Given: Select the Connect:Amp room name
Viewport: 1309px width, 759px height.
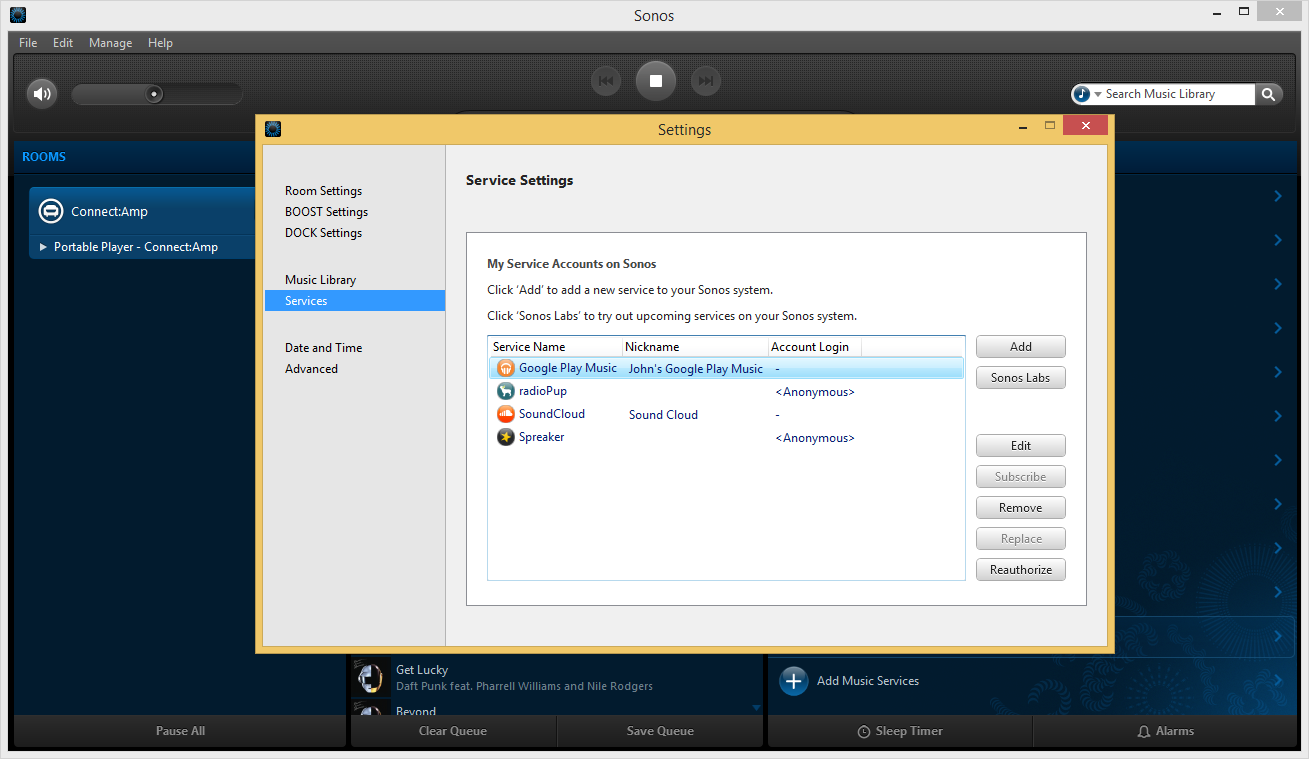Looking at the screenshot, I should 109,212.
